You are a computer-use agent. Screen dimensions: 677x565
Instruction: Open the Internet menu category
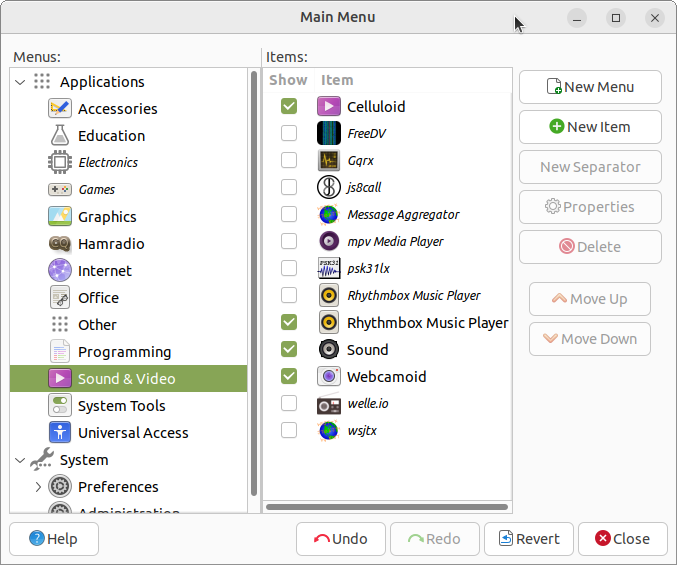pos(105,271)
